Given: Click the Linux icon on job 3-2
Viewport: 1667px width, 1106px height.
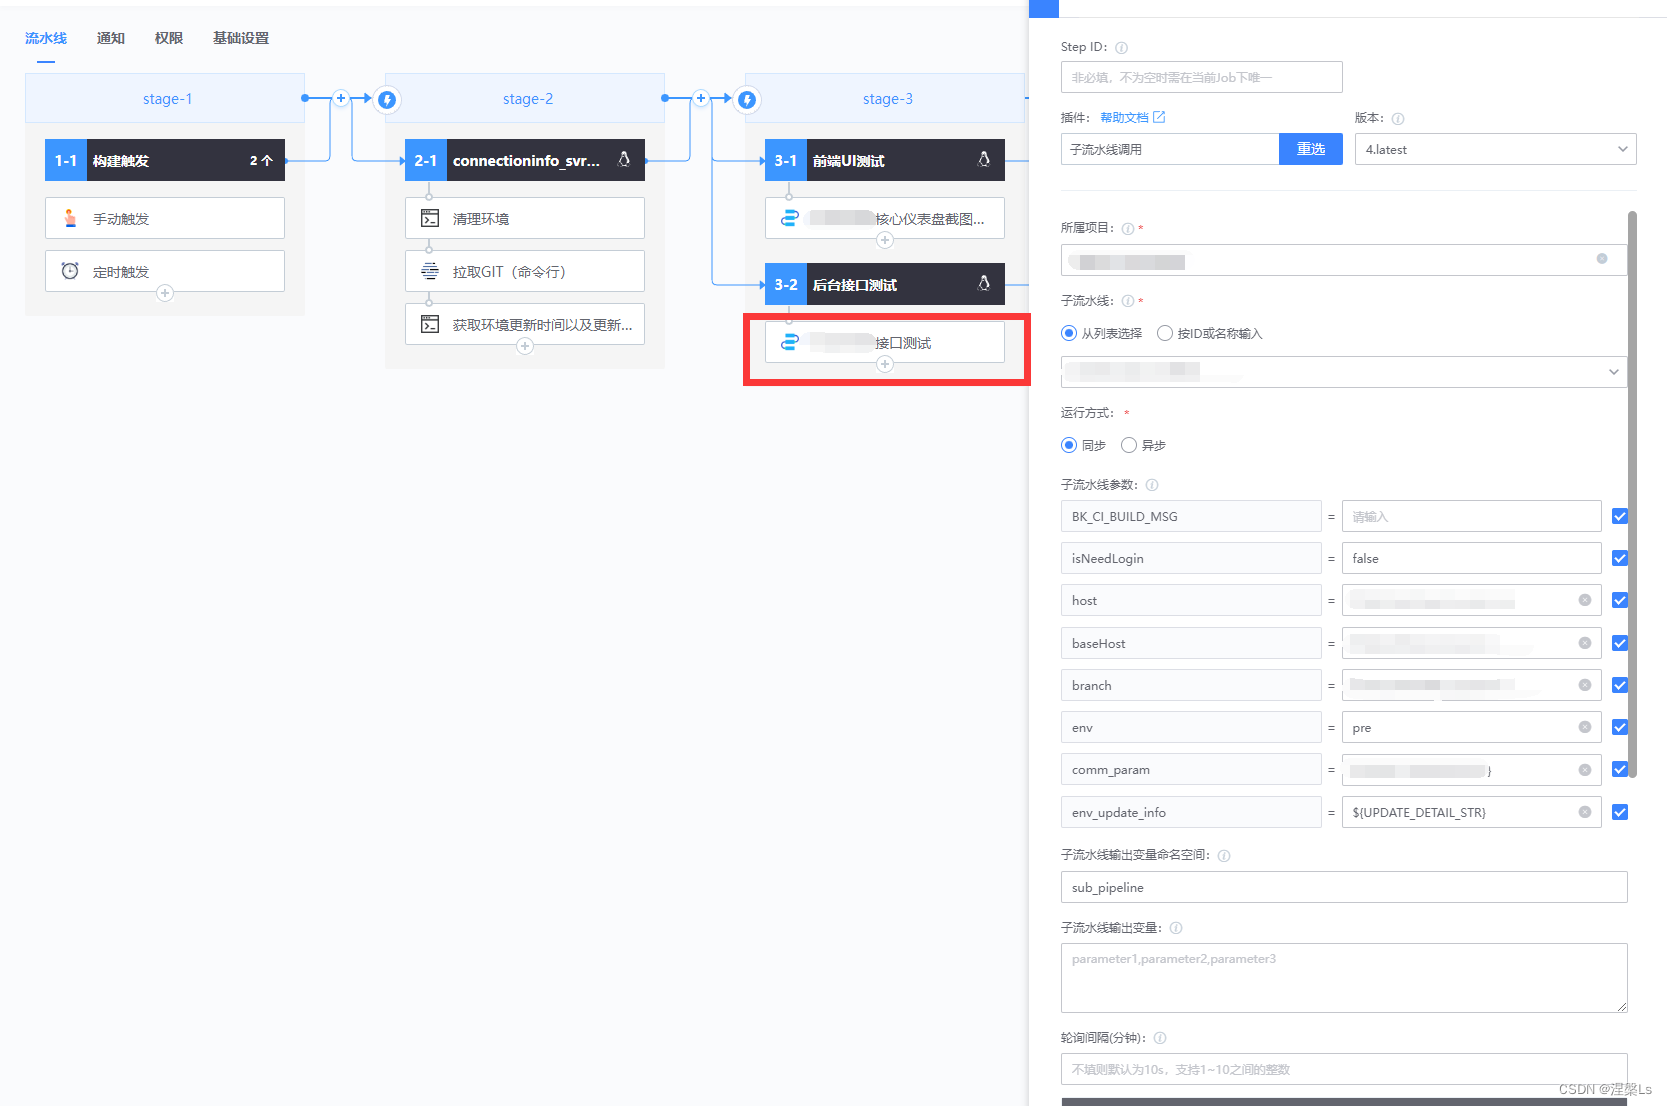Looking at the screenshot, I should pos(984,283).
